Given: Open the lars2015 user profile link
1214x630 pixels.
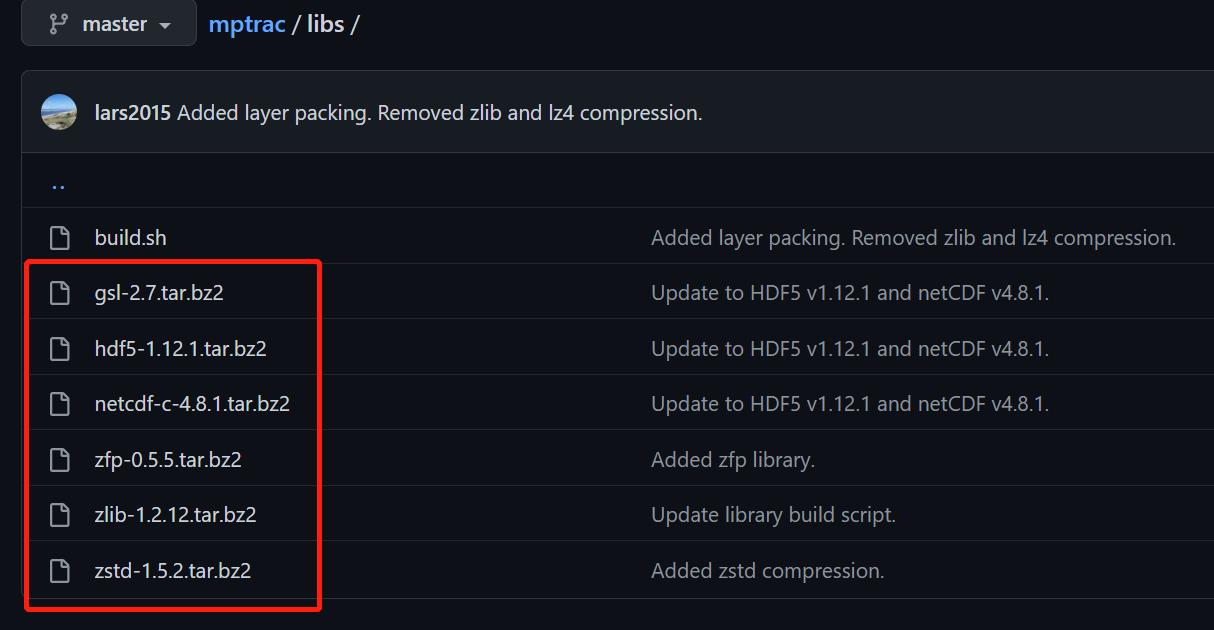Looking at the screenshot, I should pyautogui.click(x=133, y=113).
